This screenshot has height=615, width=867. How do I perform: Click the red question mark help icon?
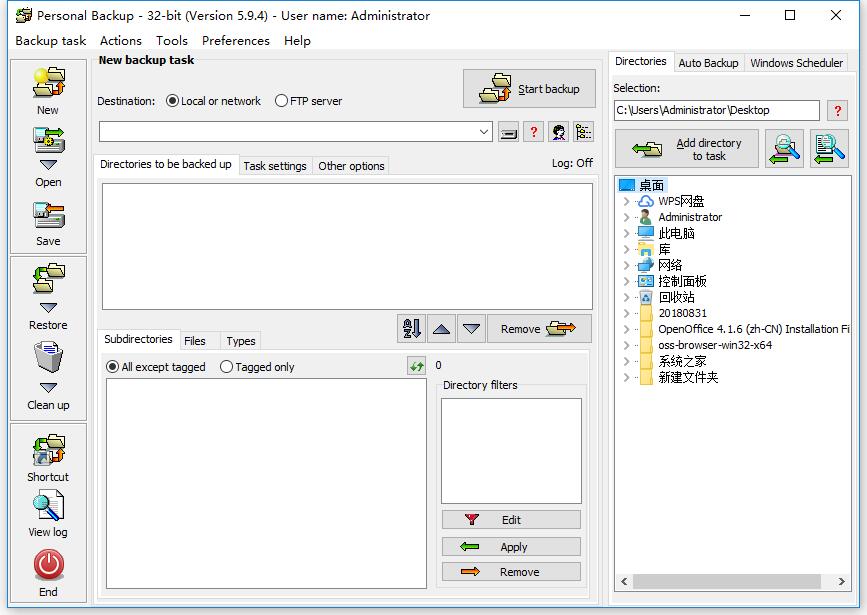(x=533, y=132)
